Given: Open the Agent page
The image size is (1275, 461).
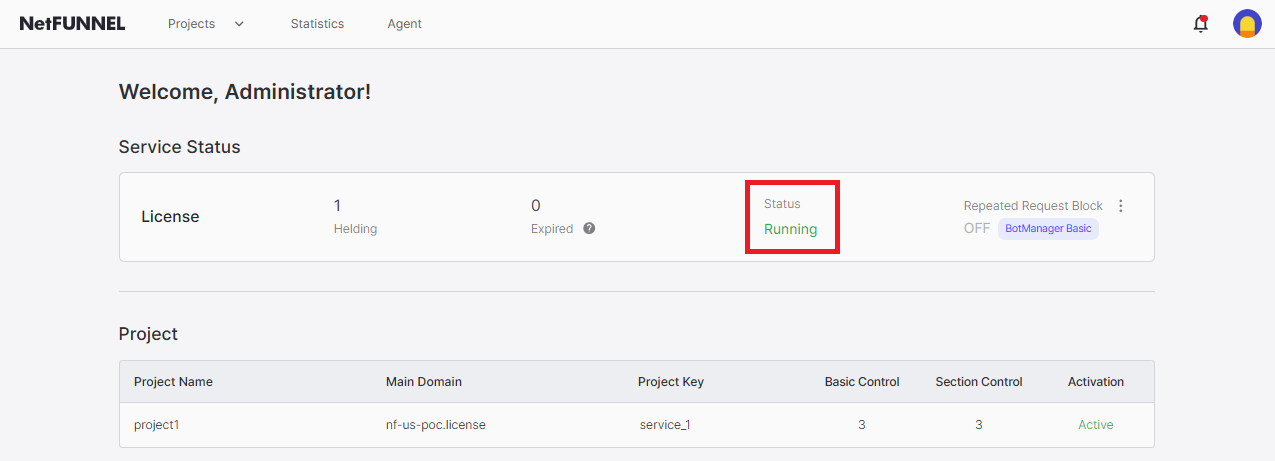Looking at the screenshot, I should (404, 24).
